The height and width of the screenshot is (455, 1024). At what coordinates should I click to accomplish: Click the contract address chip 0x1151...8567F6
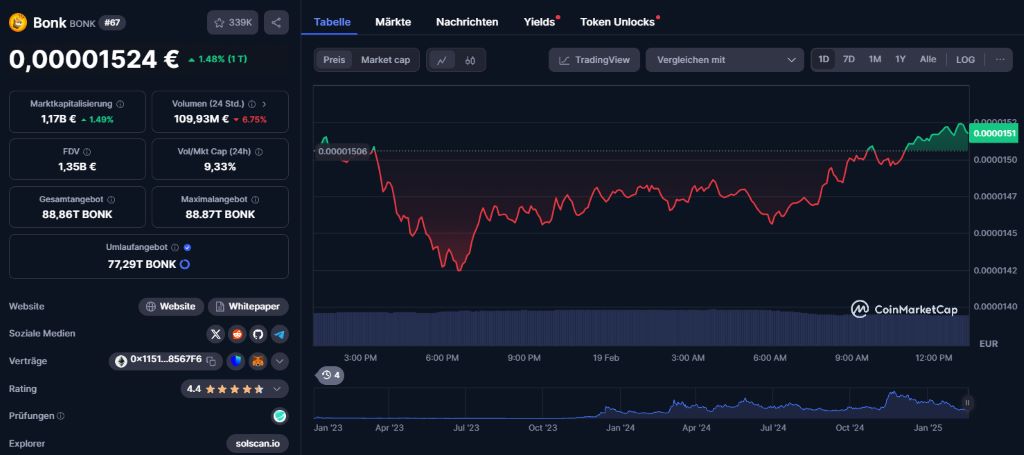pyautogui.click(x=166, y=361)
